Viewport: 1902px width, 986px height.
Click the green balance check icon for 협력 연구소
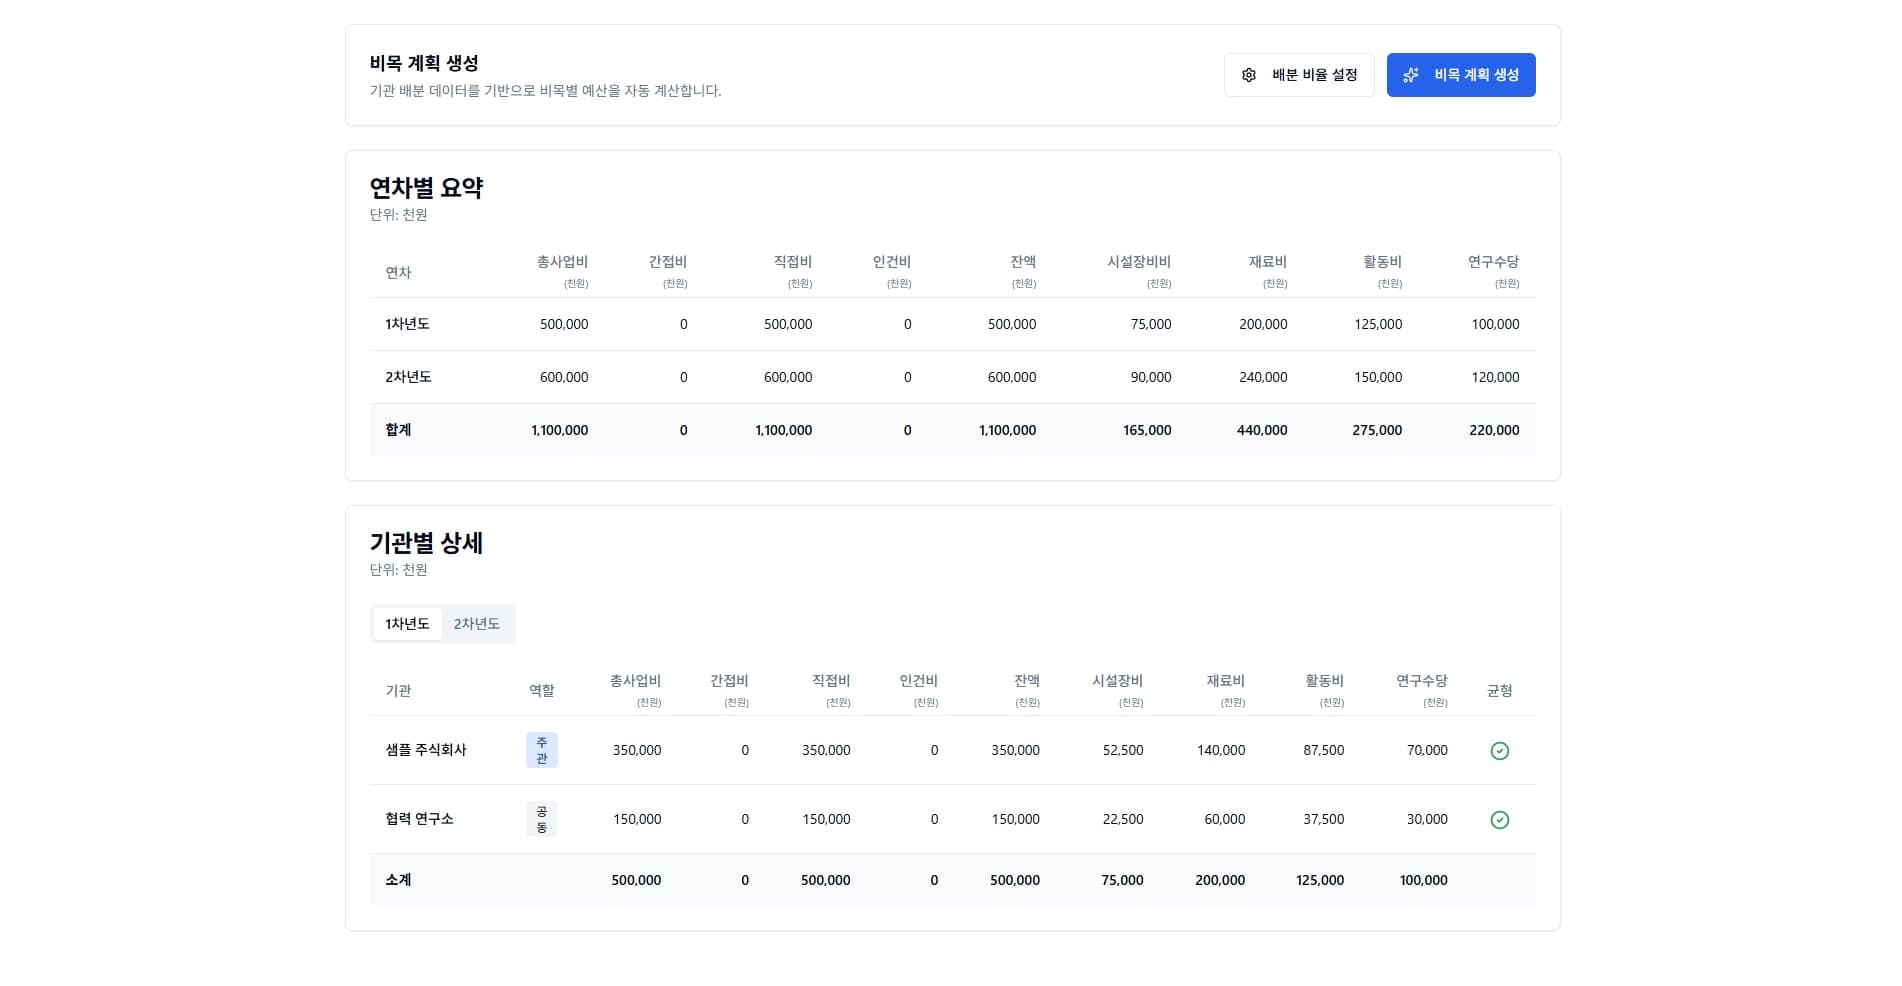click(x=1499, y=820)
